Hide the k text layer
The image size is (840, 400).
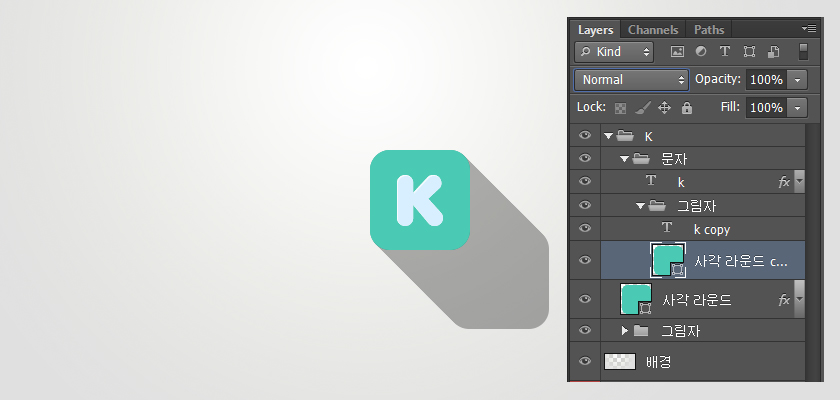click(584, 181)
